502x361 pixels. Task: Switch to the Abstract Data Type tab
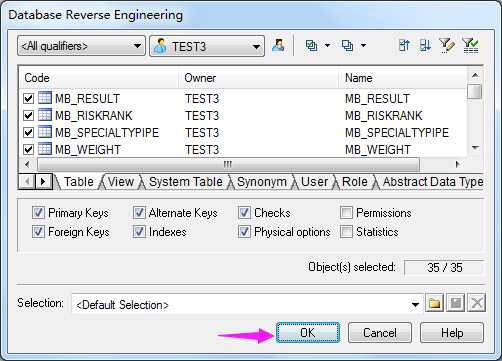(x=432, y=182)
